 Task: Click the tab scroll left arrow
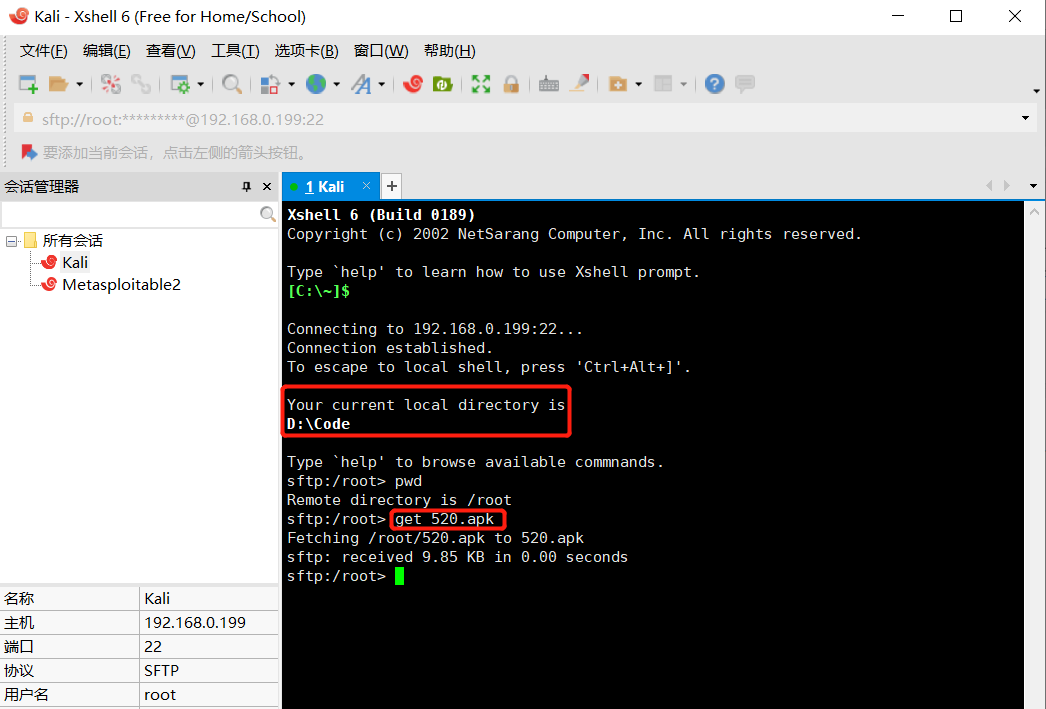989,185
